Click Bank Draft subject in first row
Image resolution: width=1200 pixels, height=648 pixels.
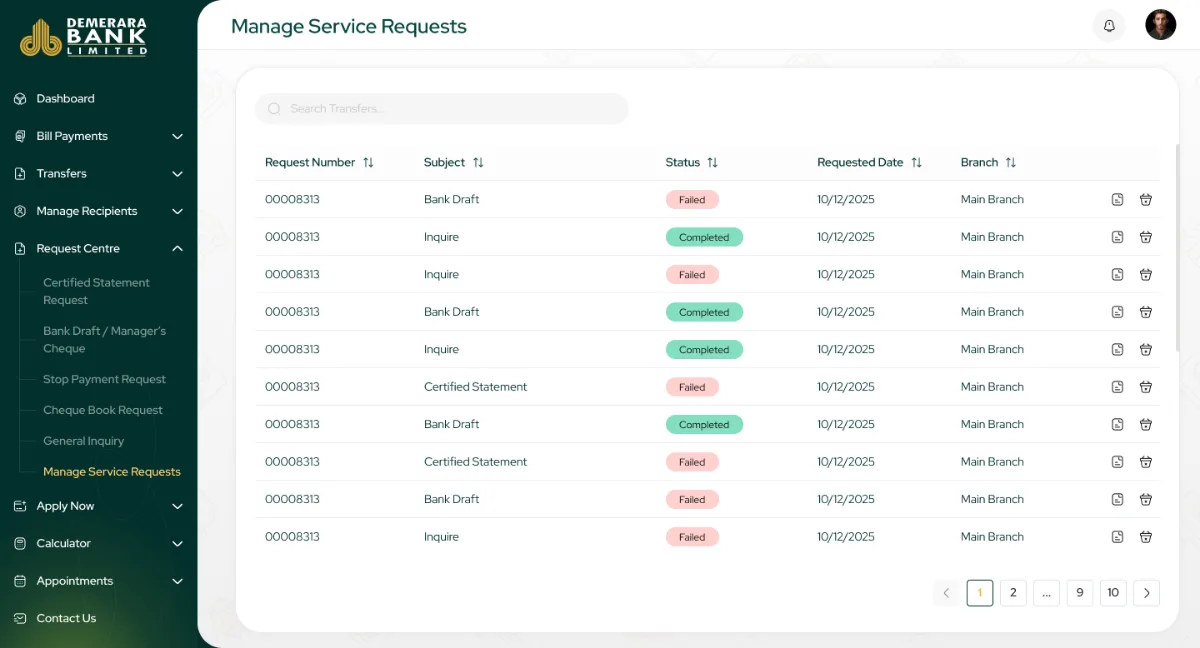click(452, 200)
